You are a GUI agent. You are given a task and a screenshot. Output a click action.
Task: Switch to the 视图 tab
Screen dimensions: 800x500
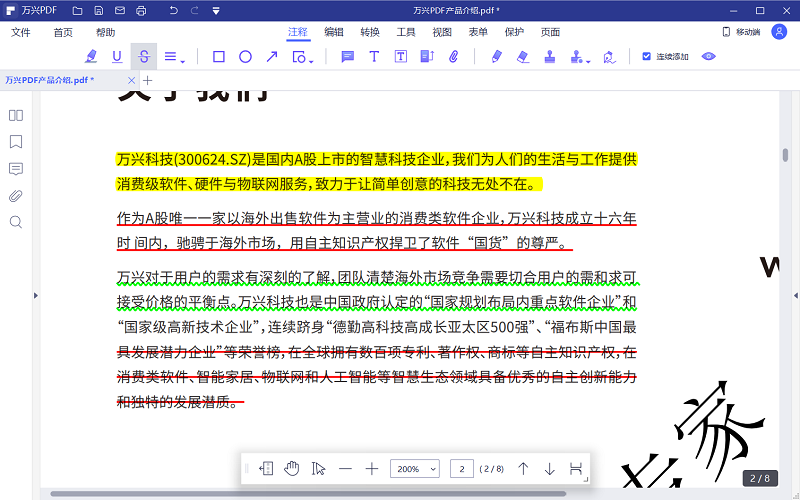(442, 32)
